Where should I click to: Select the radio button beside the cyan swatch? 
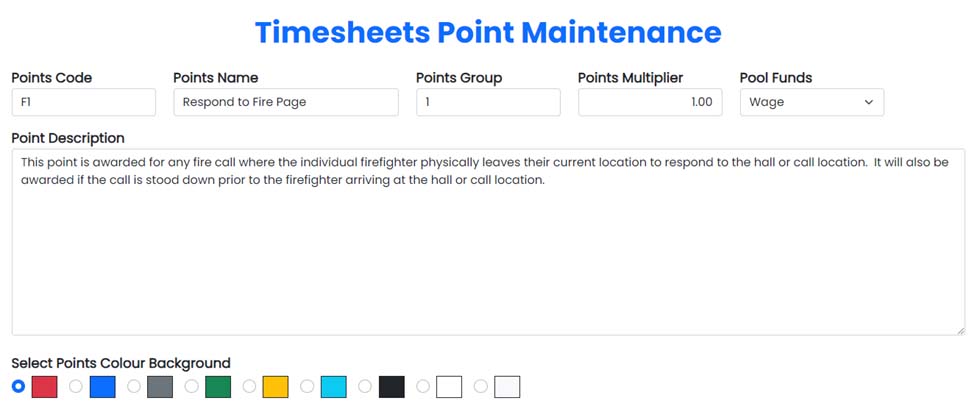(308, 386)
